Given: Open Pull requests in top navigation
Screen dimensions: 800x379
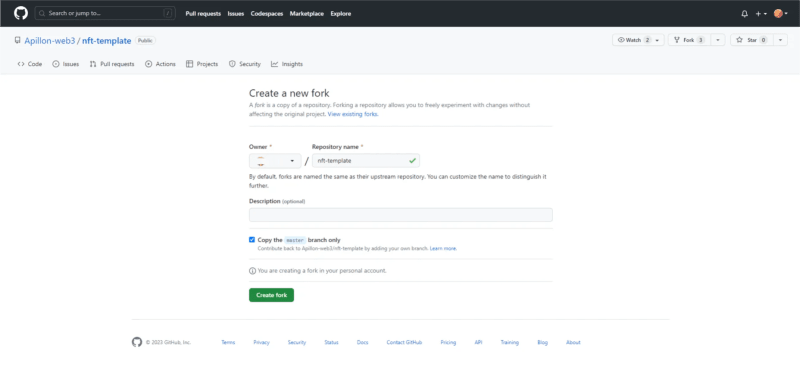Looking at the screenshot, I should pyautogui.click(x=203, y=14).
